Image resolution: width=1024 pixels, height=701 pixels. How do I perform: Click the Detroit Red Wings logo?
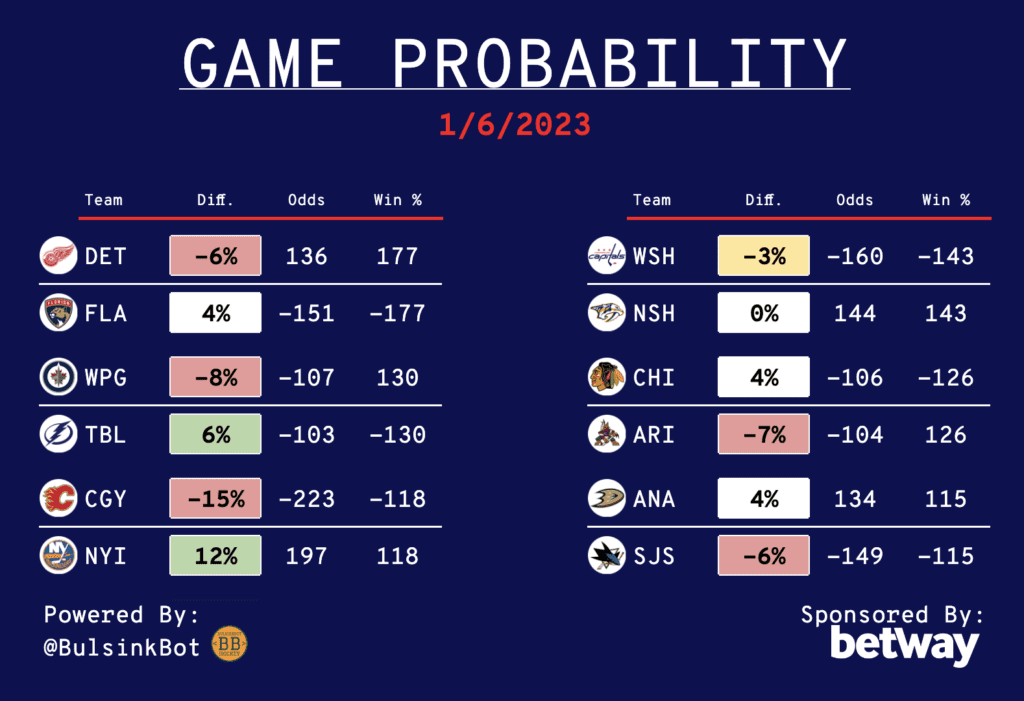tap(57, 256)
